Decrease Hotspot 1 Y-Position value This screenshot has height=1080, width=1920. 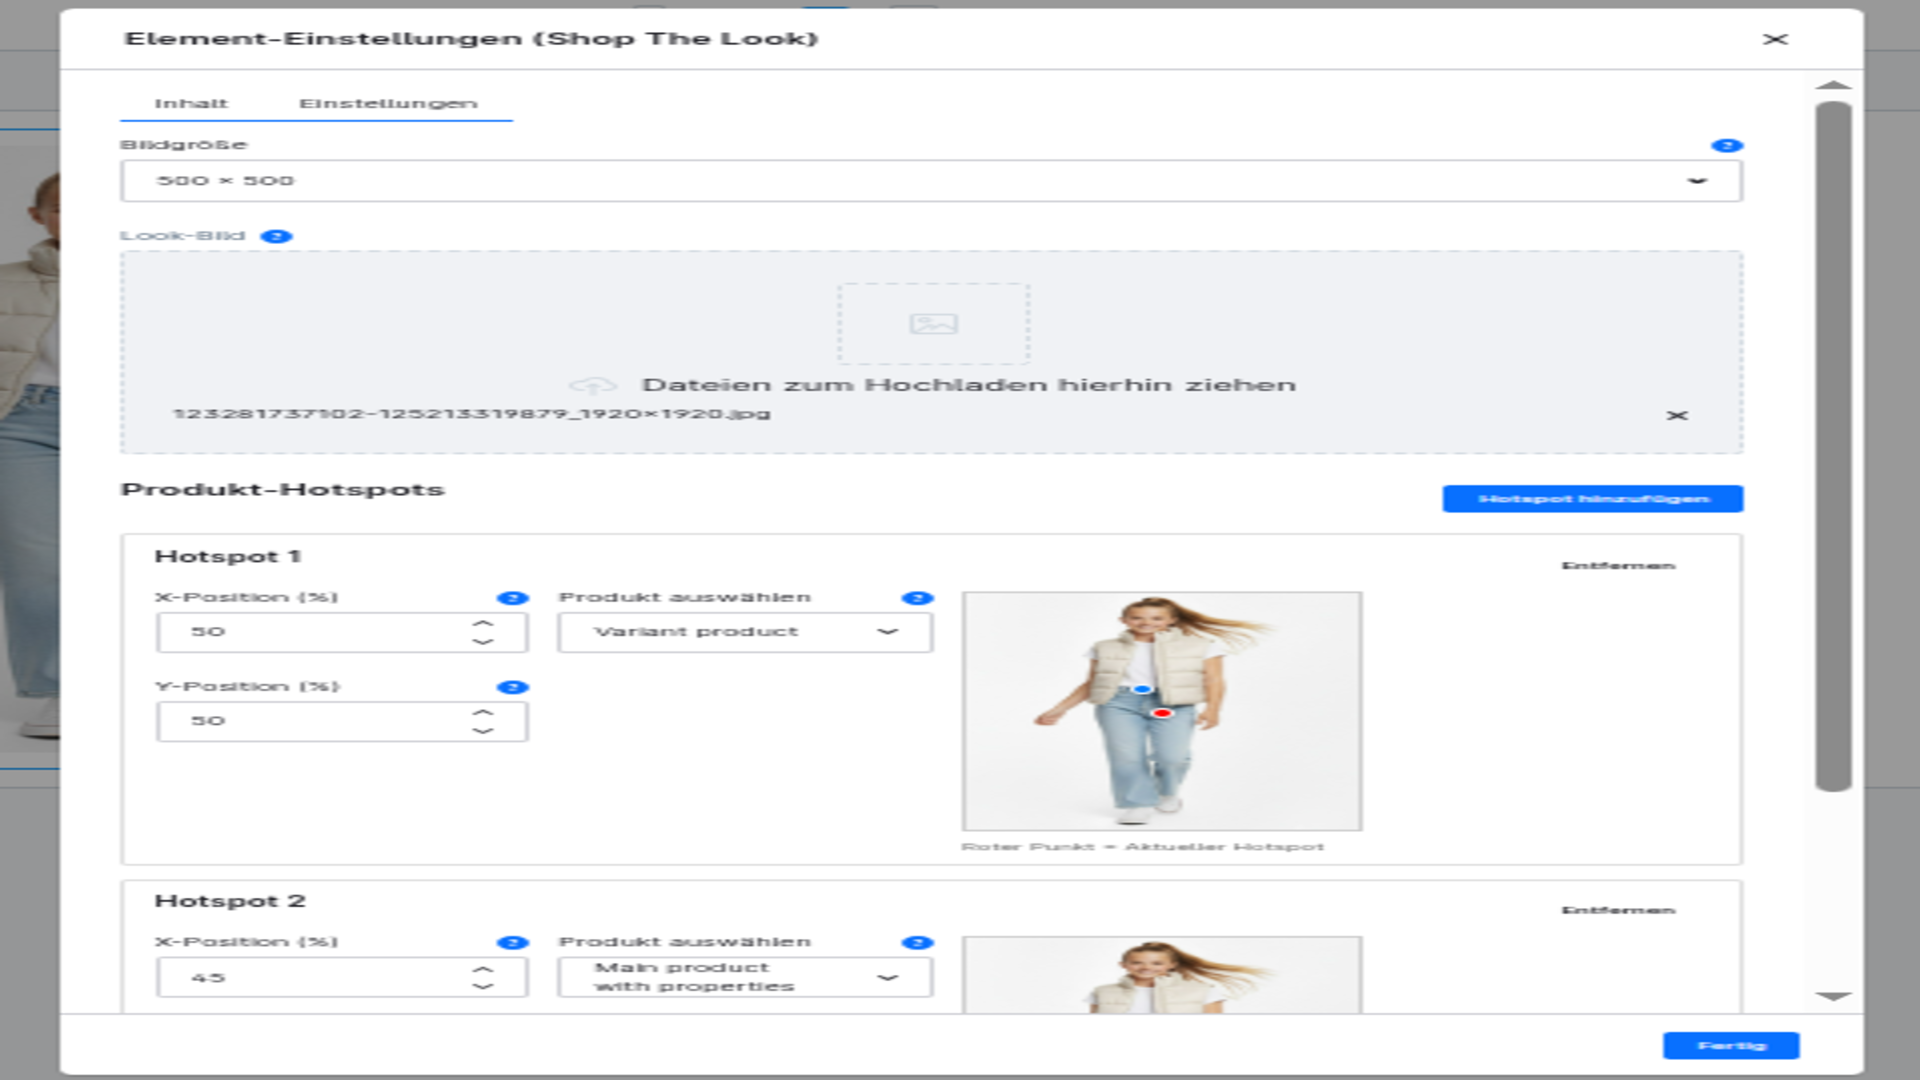(x=483, y=731)
